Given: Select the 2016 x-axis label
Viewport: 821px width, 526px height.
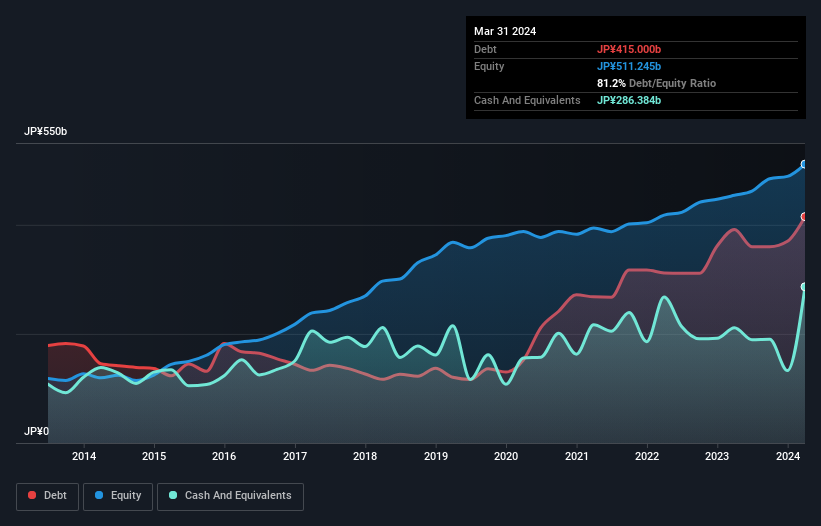Looking at the screenshot, I should (225, 457).
